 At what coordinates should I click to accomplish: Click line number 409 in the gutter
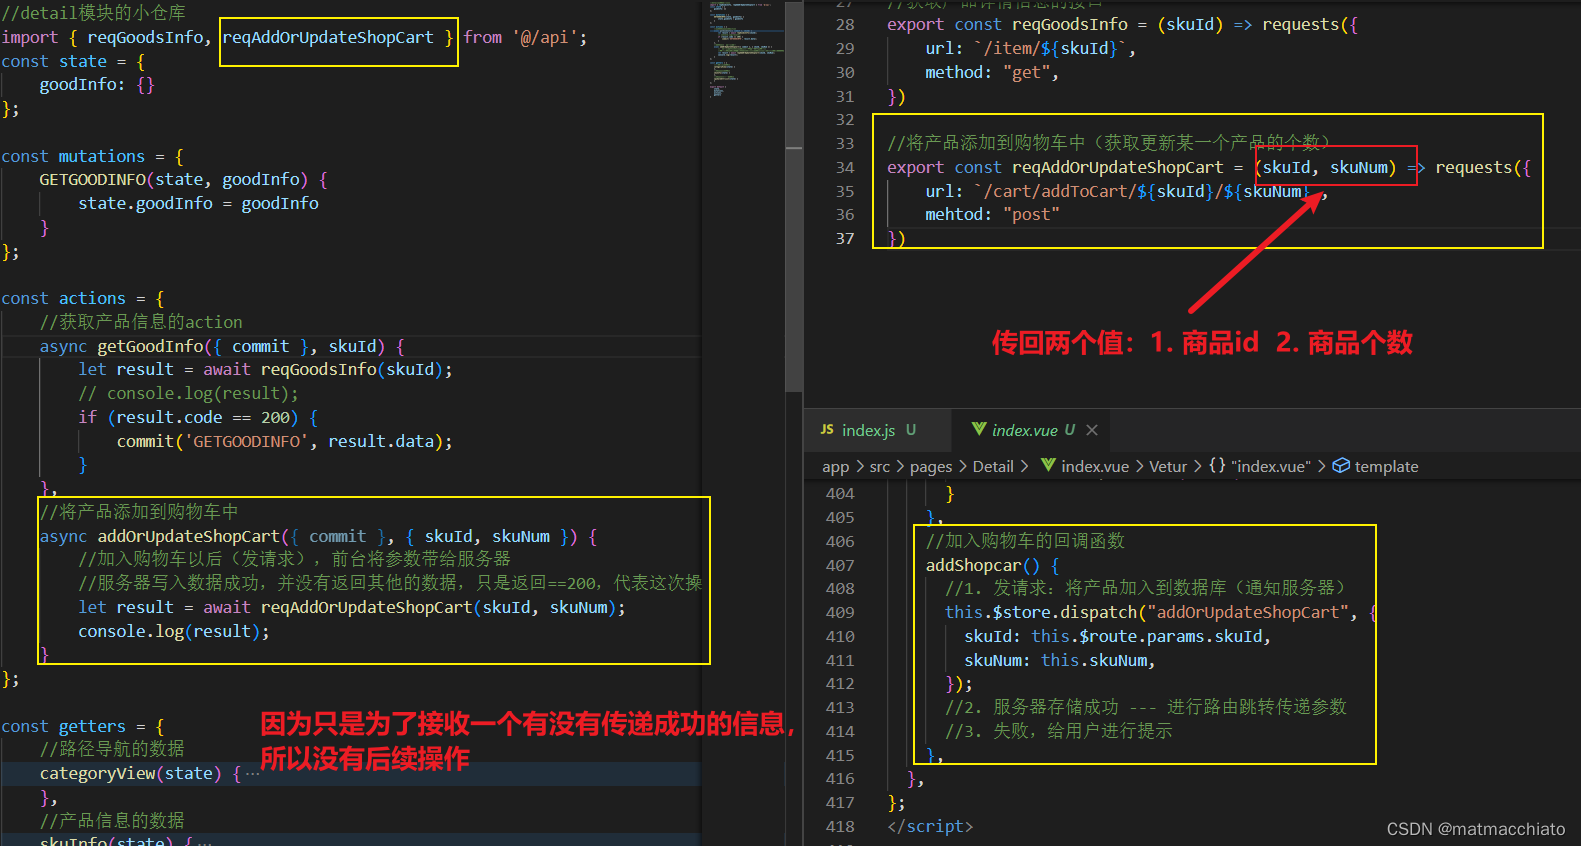click(840, 613)
